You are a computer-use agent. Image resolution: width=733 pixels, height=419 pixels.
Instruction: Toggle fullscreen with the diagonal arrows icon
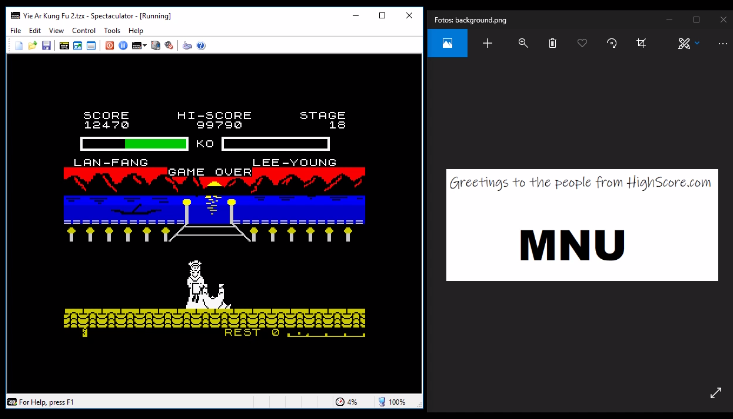tap(716, 393)
